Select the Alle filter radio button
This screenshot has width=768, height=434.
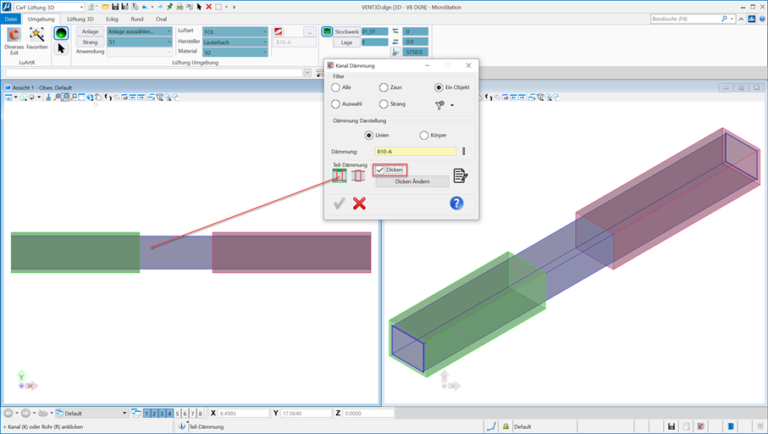[x=336, y=87]
